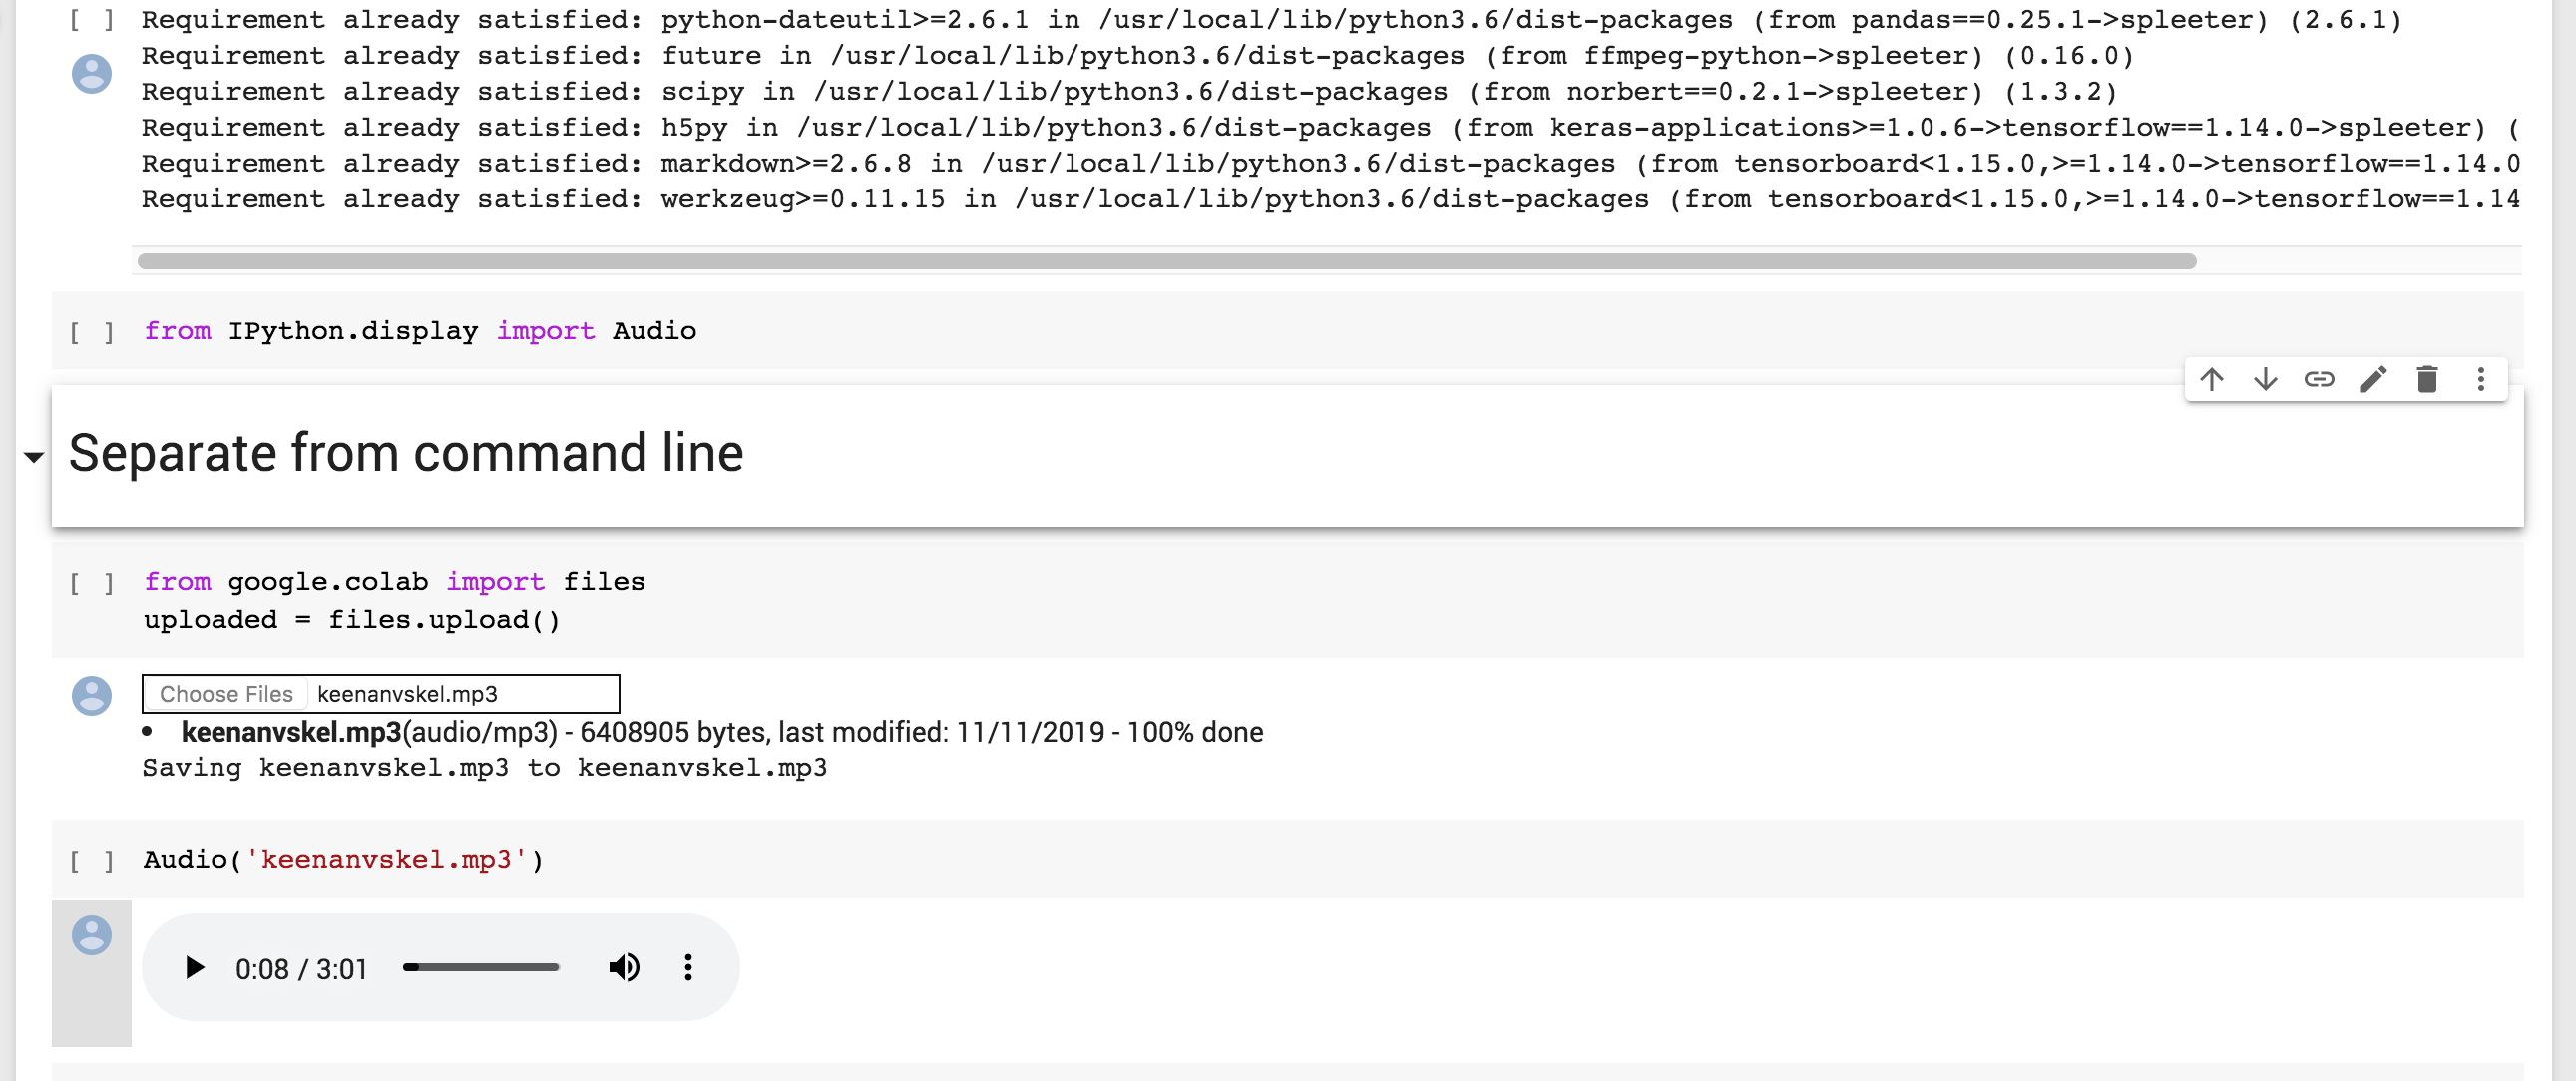Run the Audio('keenanvskel.mp3') cell
2576x1081 pixels.
(91, 859)
